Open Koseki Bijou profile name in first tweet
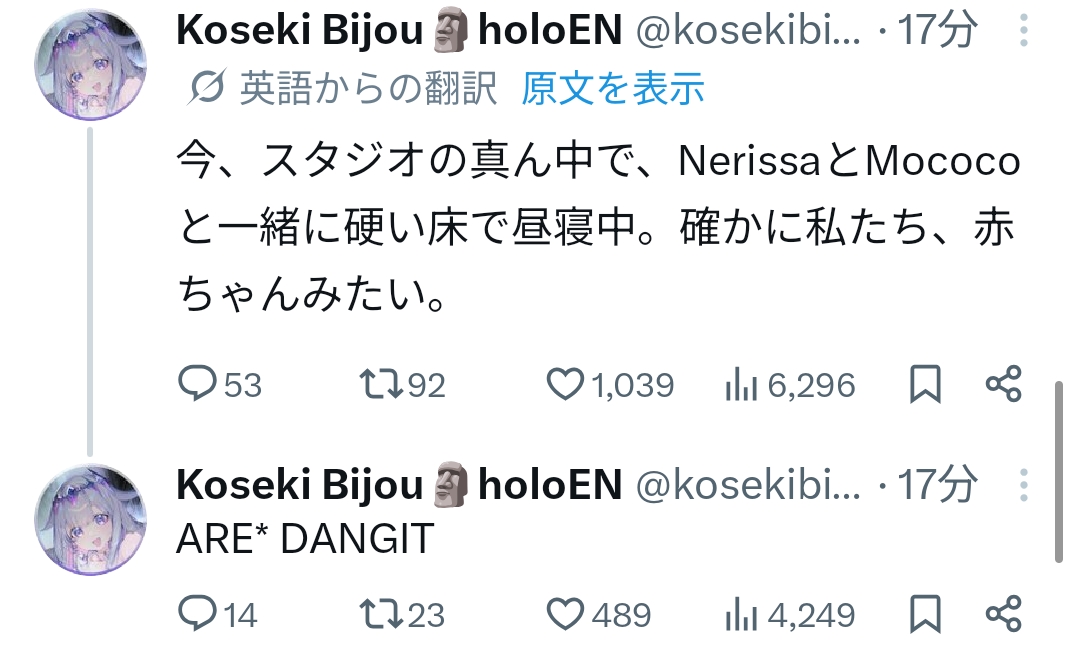 [x=300, y=32]
